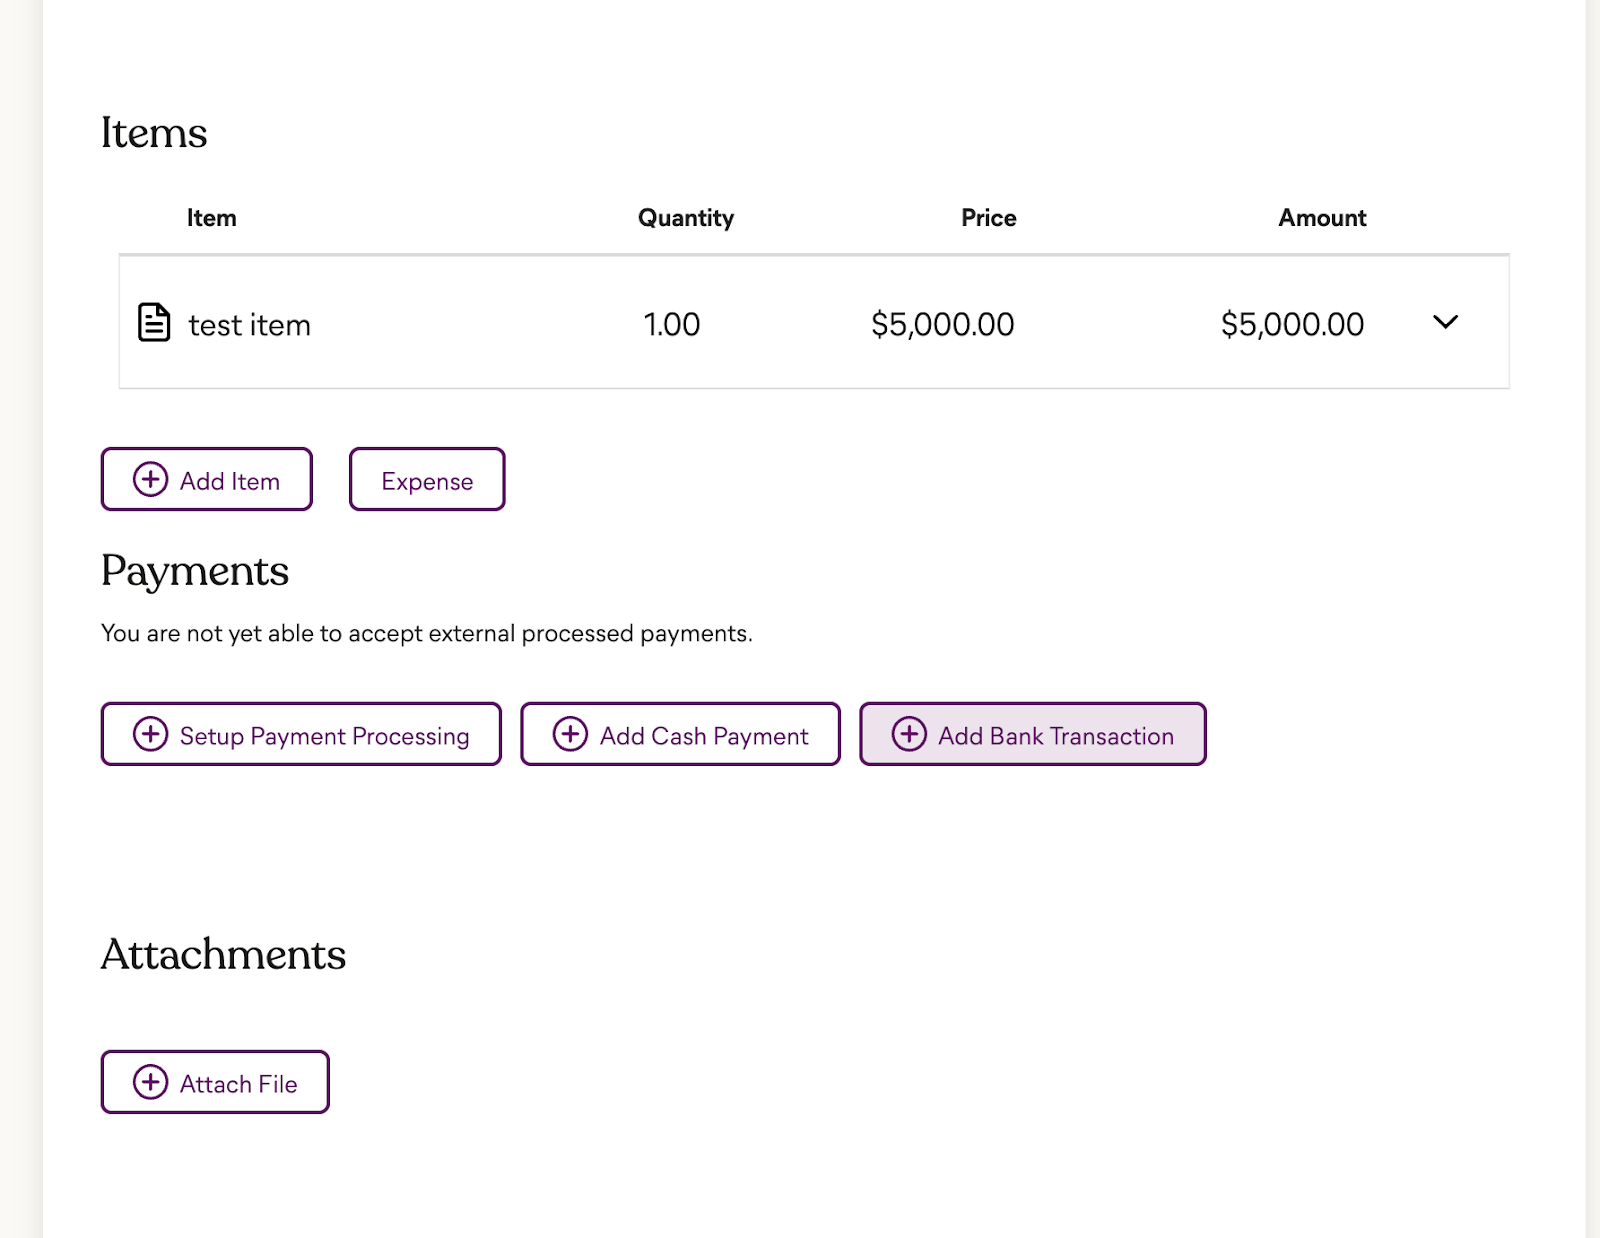
Task: Click the Amount column header
Action: click(1322, 218)
